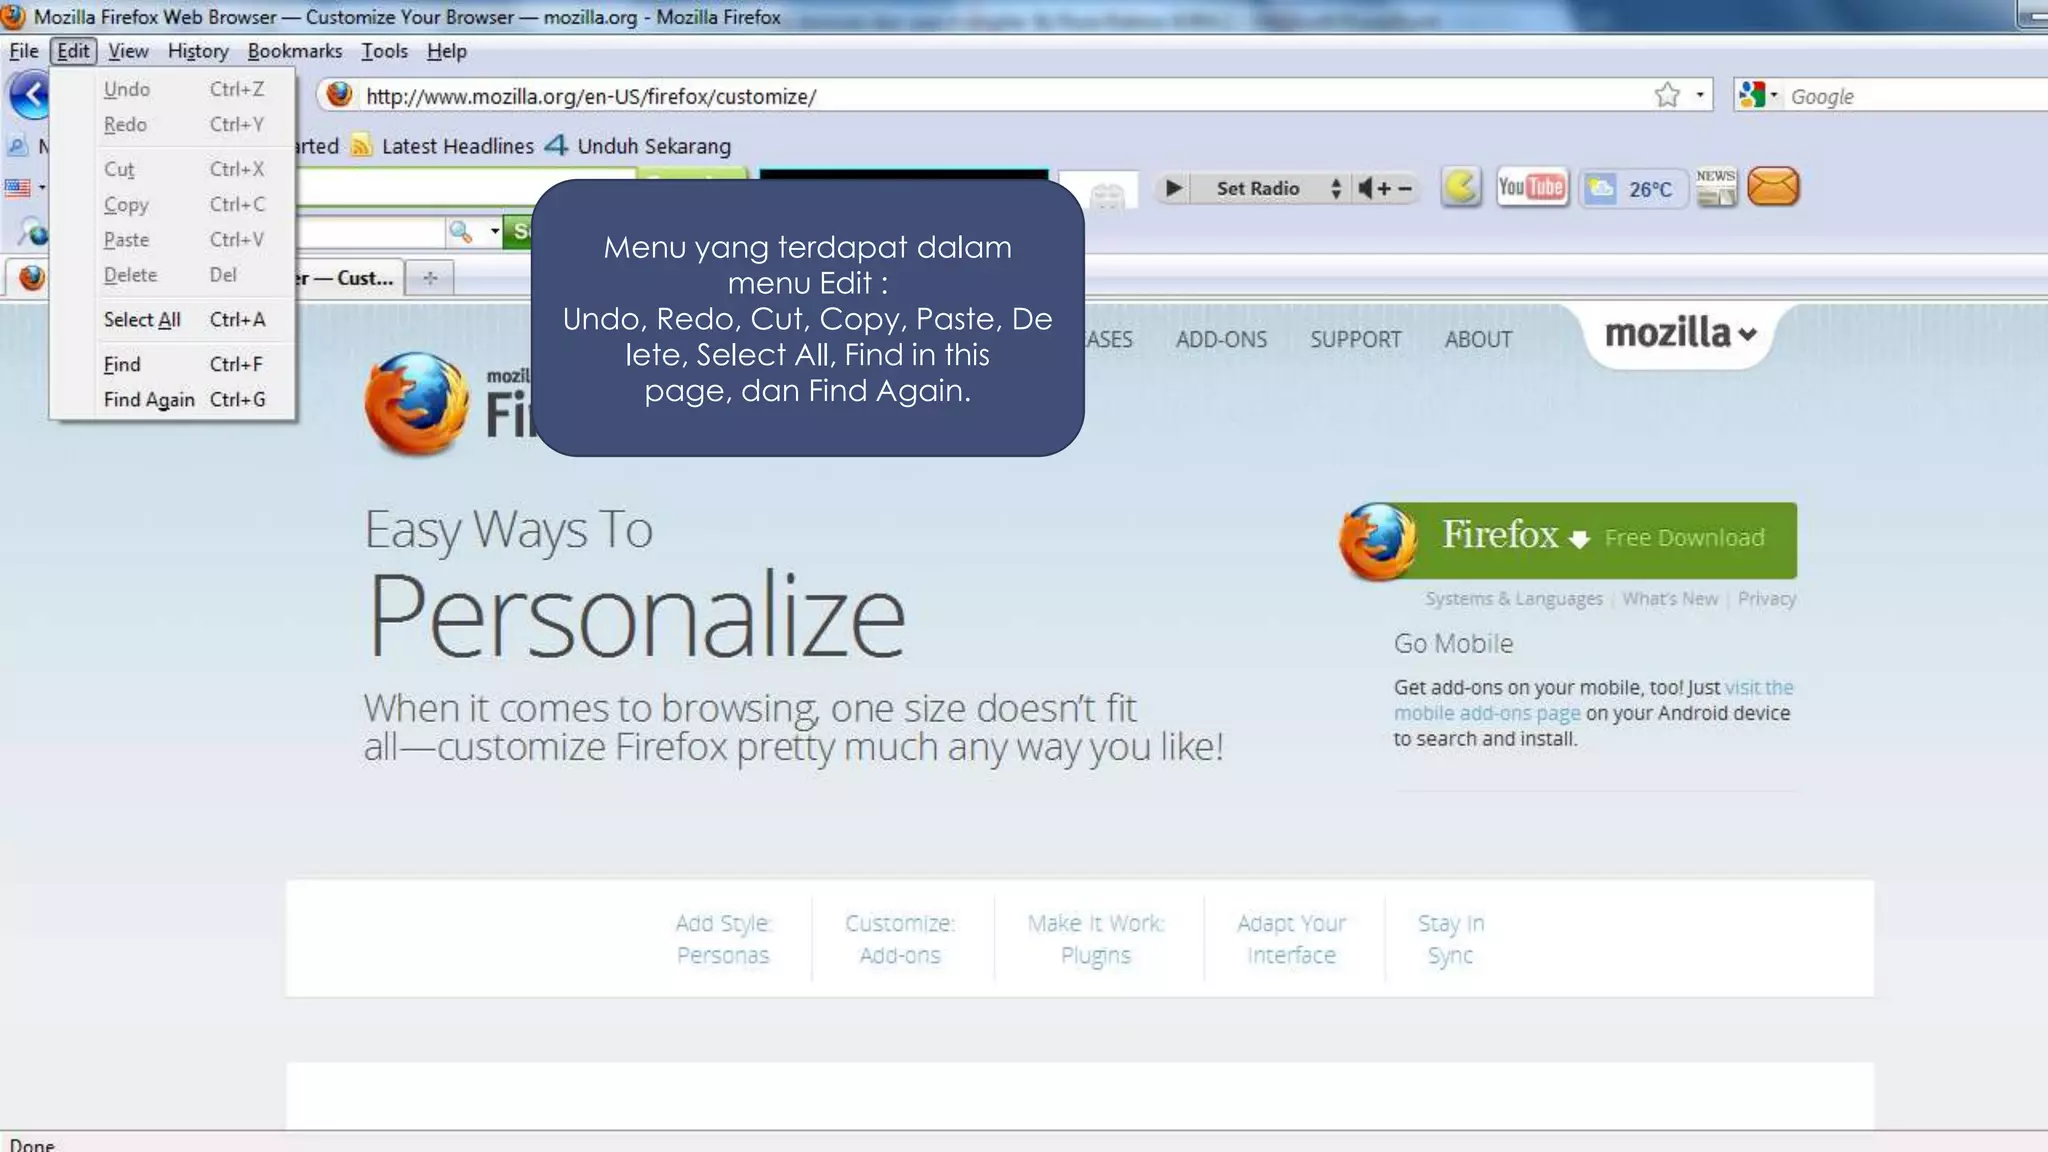The height and width of the screenshot is (1152, 2048).
Task: Click the Firefox icon on the download button
Action: pyautogui.click(x=1378, y=541)
